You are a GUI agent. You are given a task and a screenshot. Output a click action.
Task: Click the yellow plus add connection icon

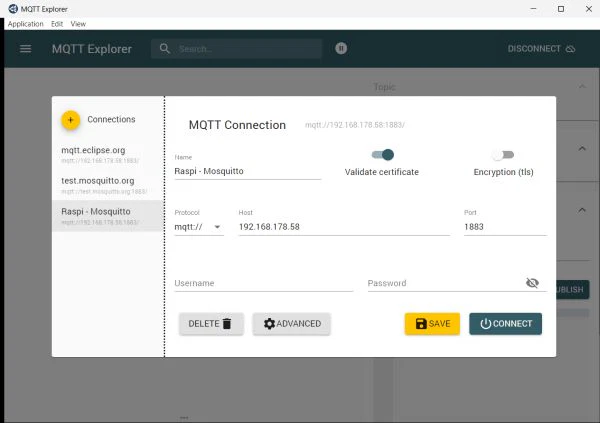(70, 120)
